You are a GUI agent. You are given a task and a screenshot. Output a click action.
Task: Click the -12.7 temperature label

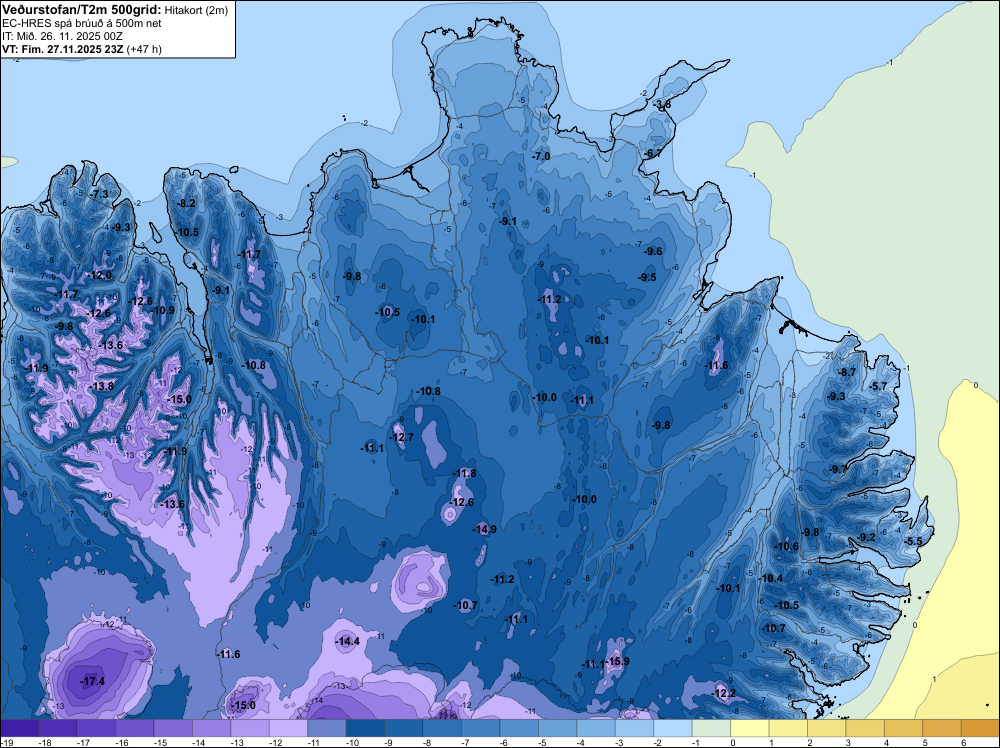click(402, 437)
